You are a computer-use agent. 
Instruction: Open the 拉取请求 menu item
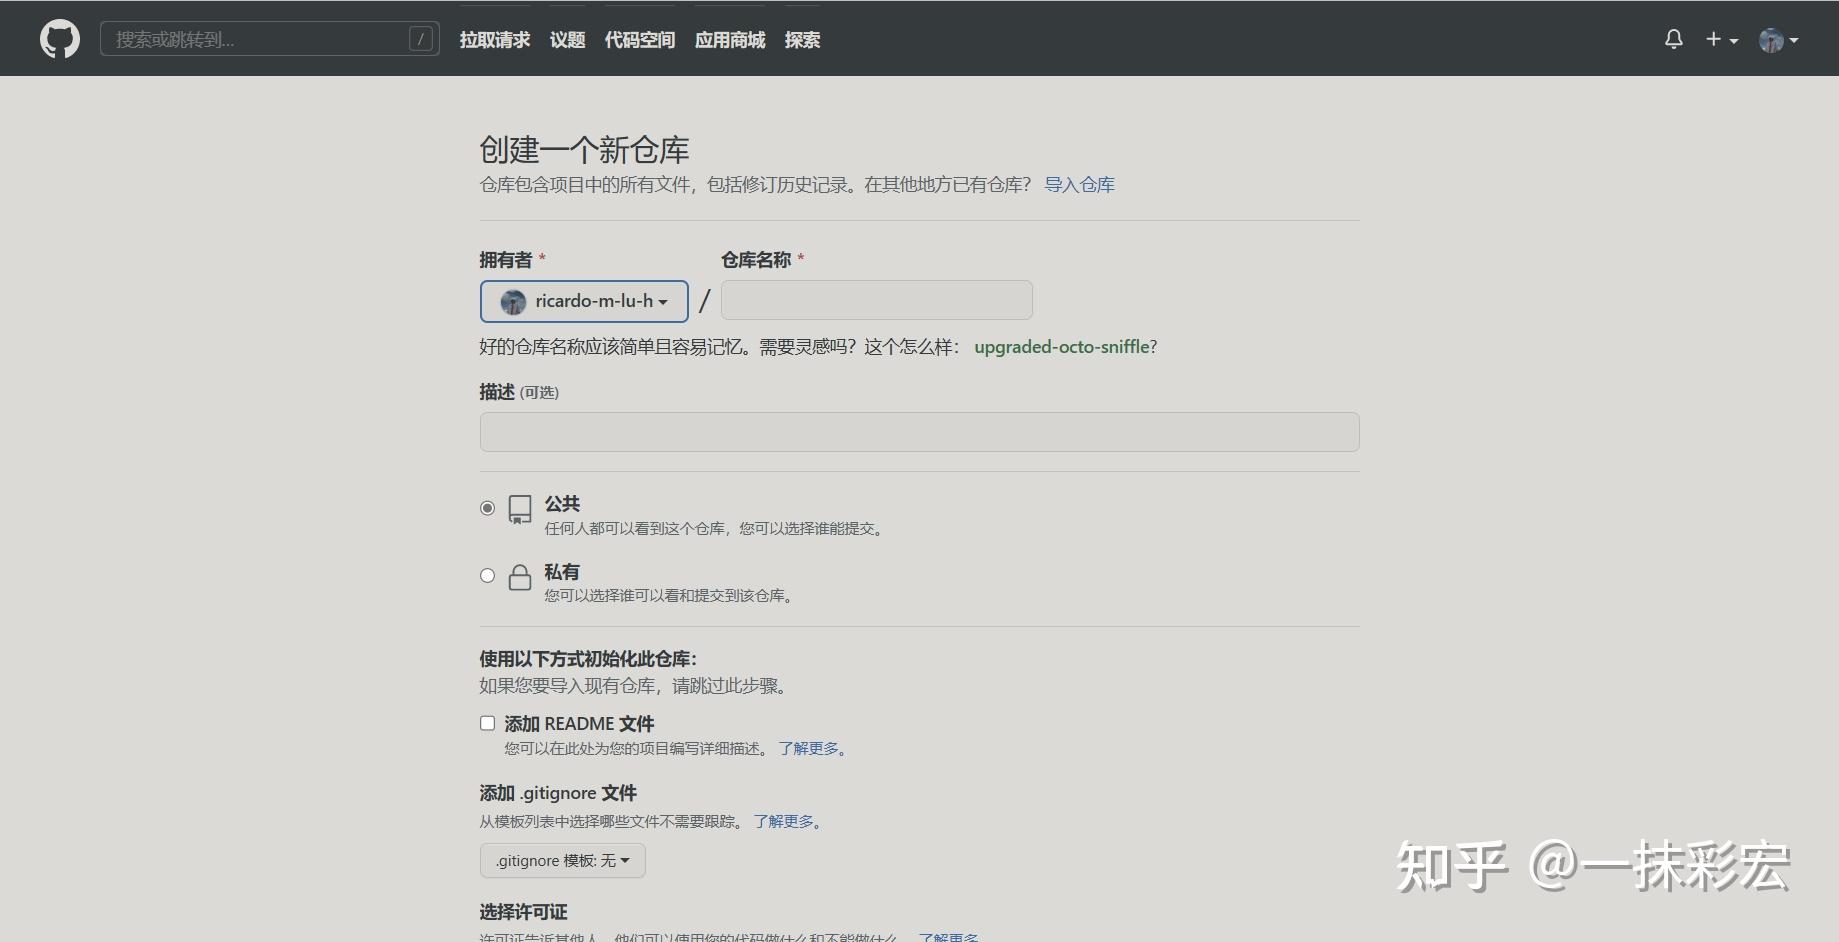coord(495,40)
